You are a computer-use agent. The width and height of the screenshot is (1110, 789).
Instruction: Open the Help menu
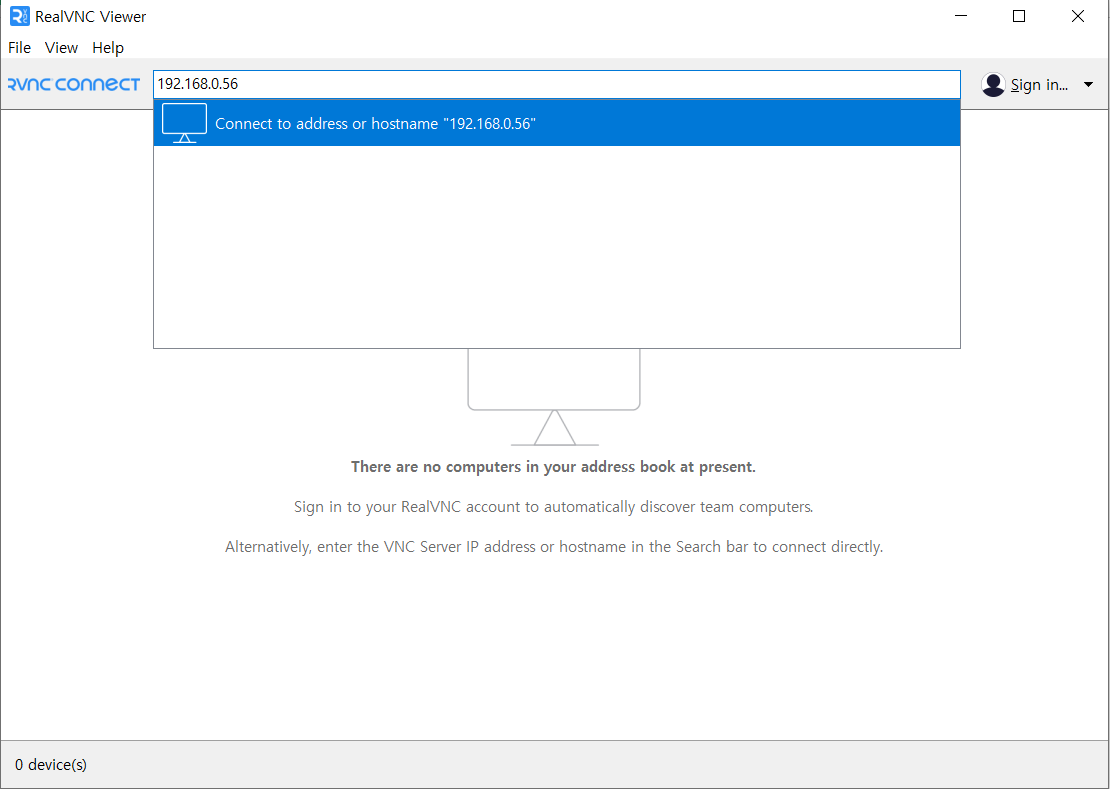[x=108, y=47]
